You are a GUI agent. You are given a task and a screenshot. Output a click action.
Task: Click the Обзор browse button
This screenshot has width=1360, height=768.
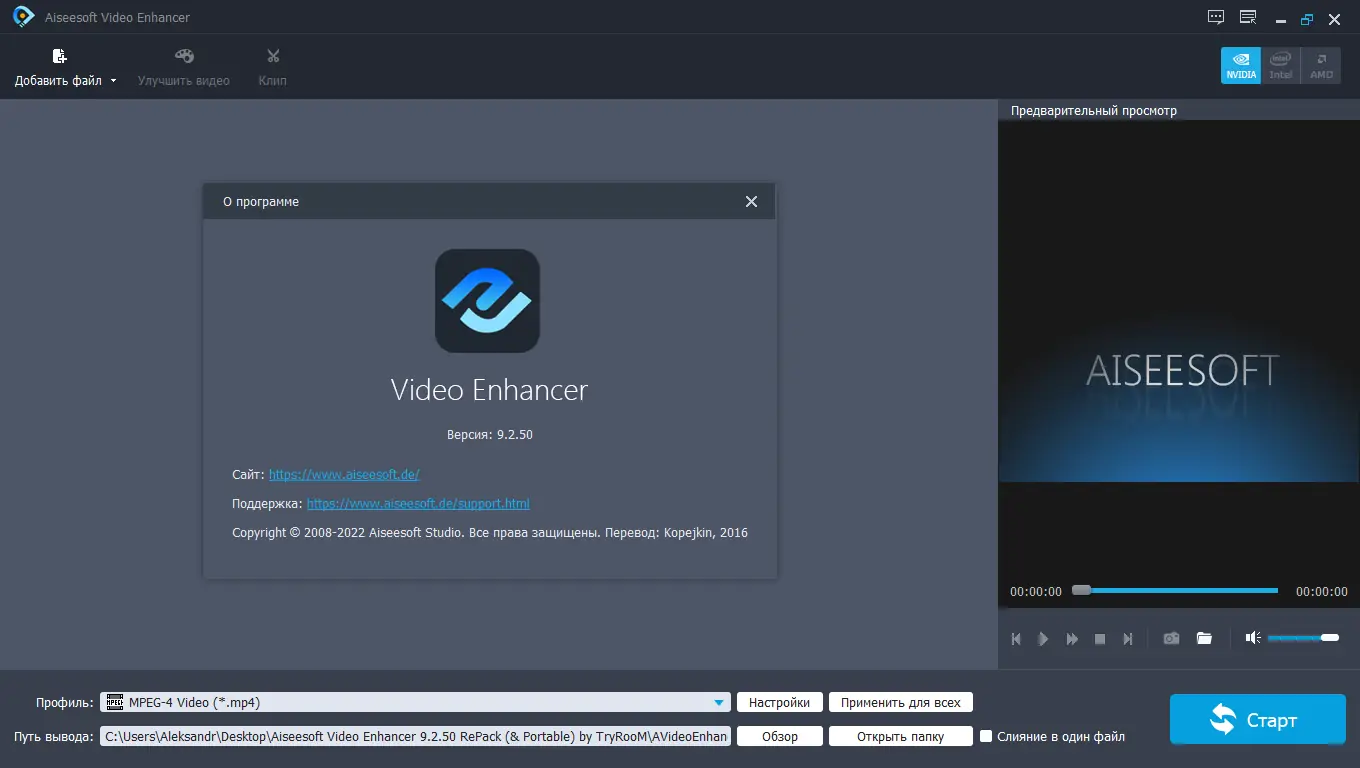(x=780, y=736)
